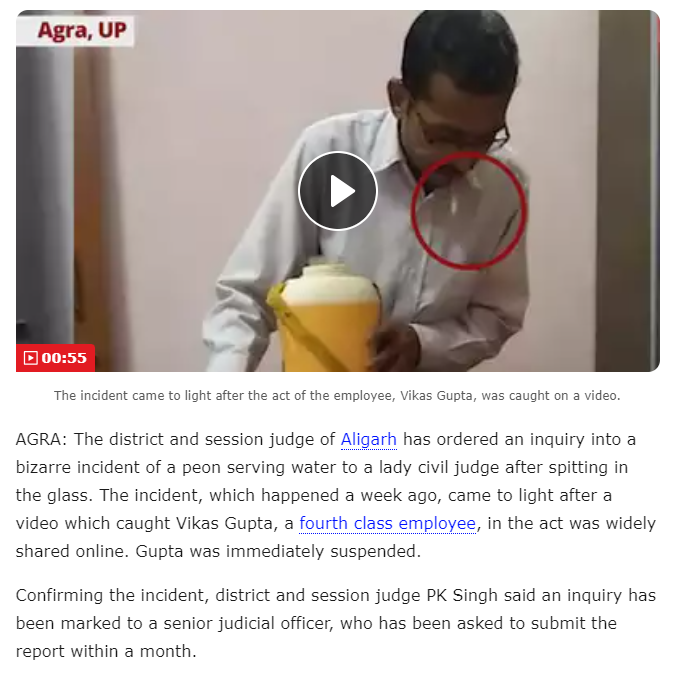The image size is (687, 673).
Task: Play the video using the center play button
Action: tap(337, 191)
